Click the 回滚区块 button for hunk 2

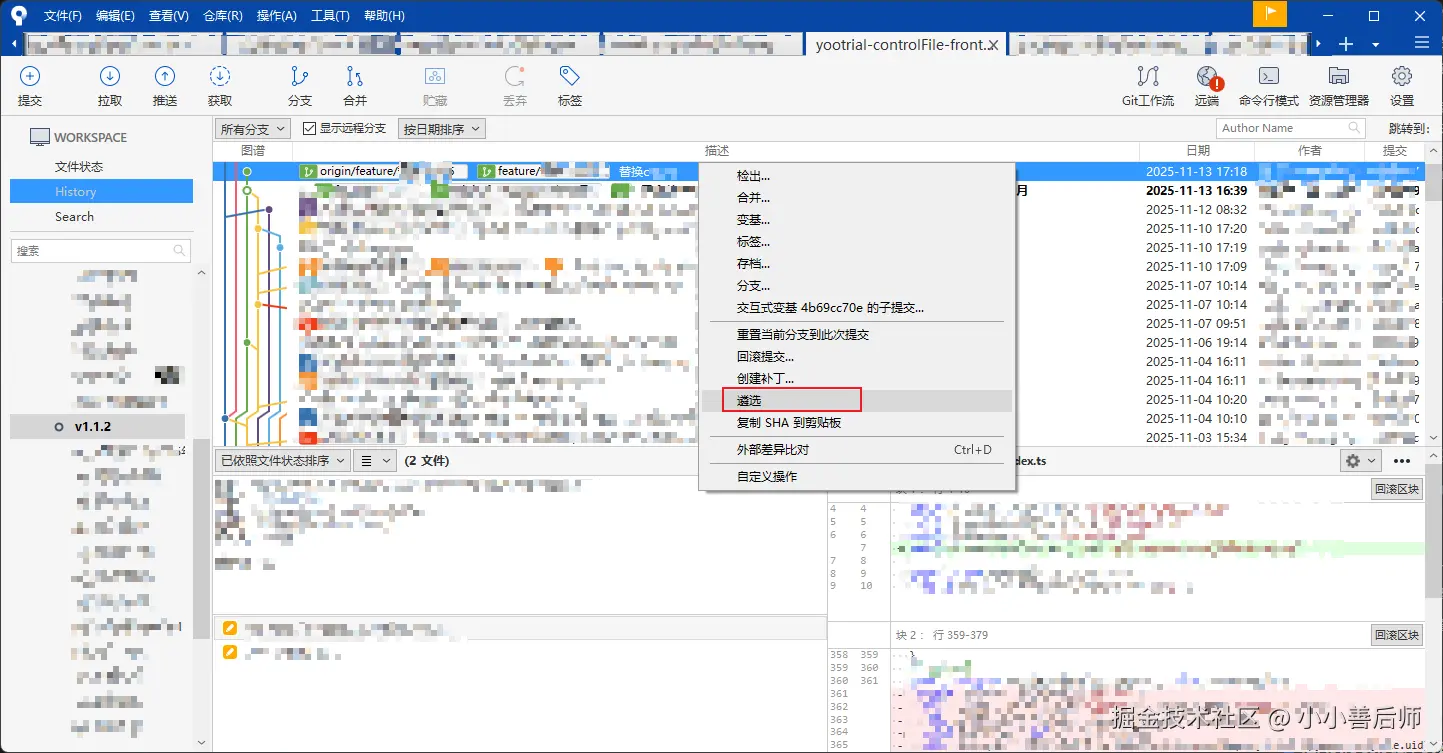coord(1396,635)
